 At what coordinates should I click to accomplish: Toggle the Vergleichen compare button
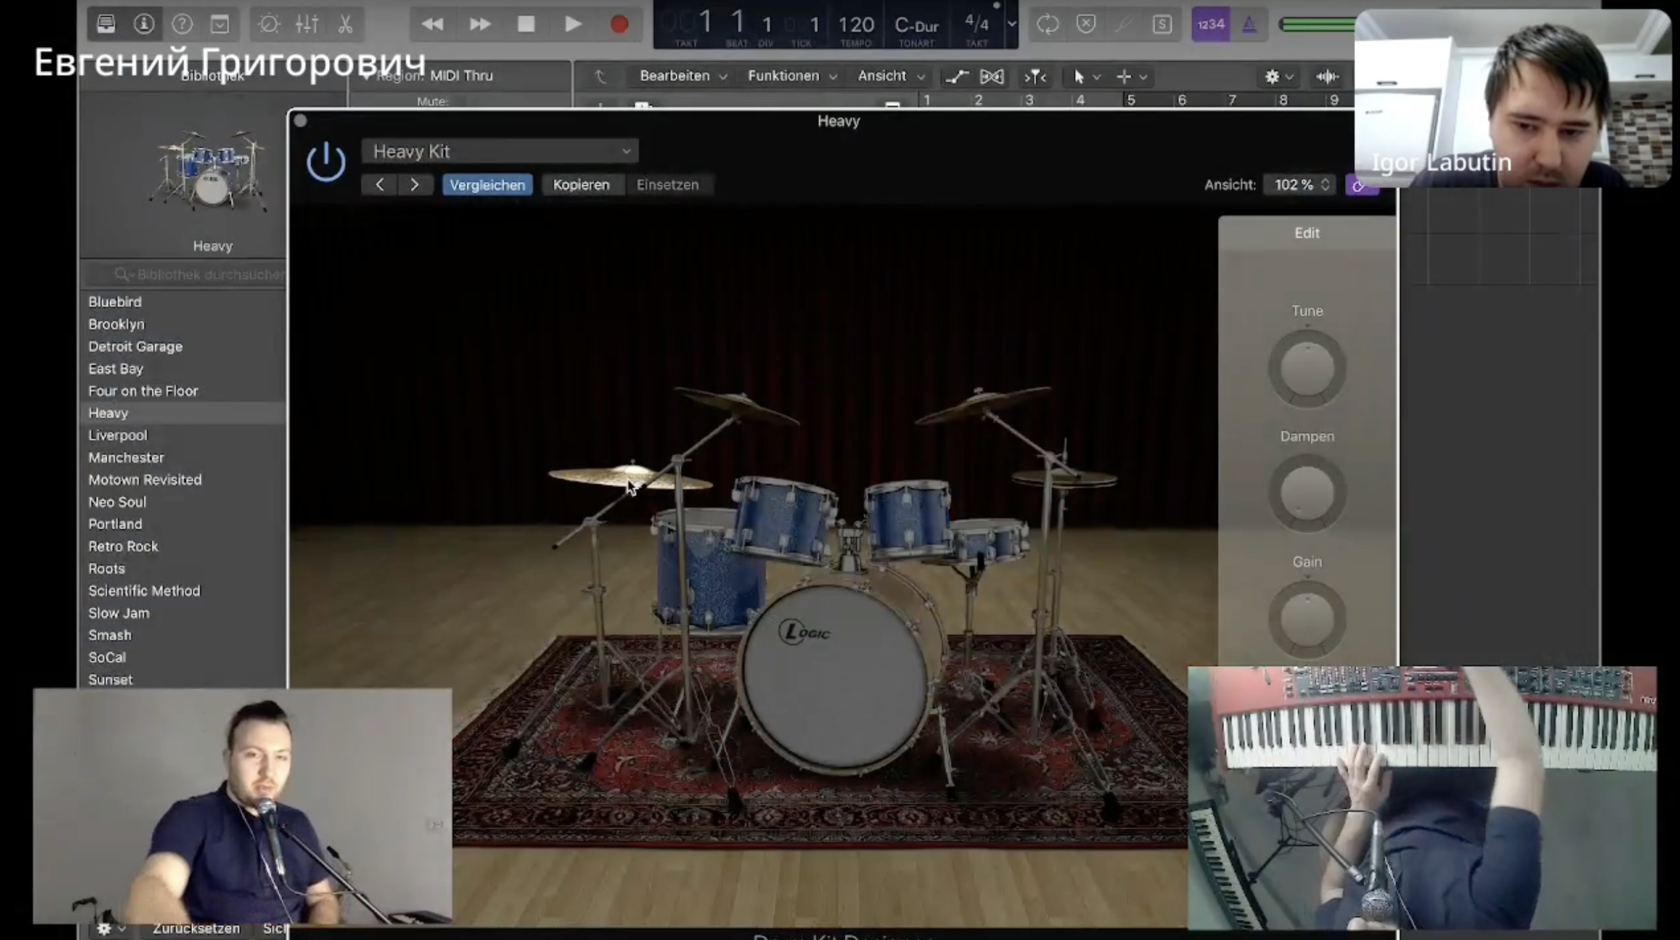pyautogui.click(x=488, y=185)
